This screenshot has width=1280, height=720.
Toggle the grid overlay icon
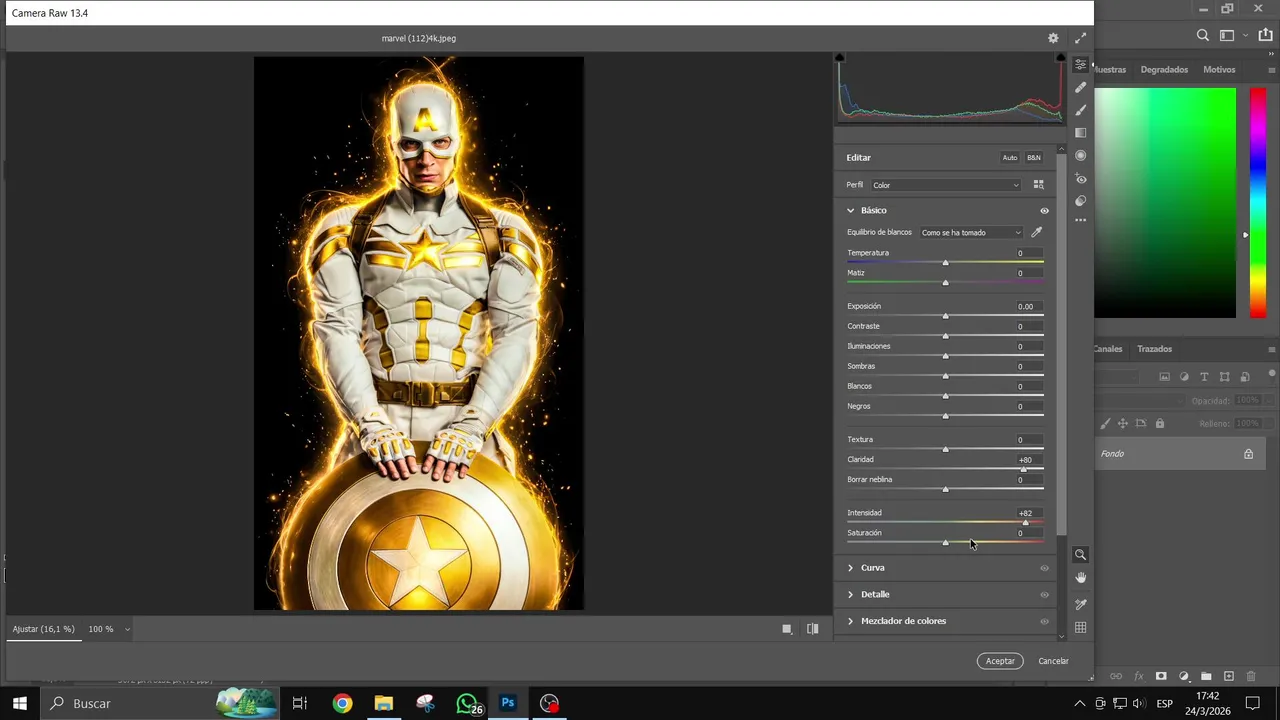[1080, 628]
